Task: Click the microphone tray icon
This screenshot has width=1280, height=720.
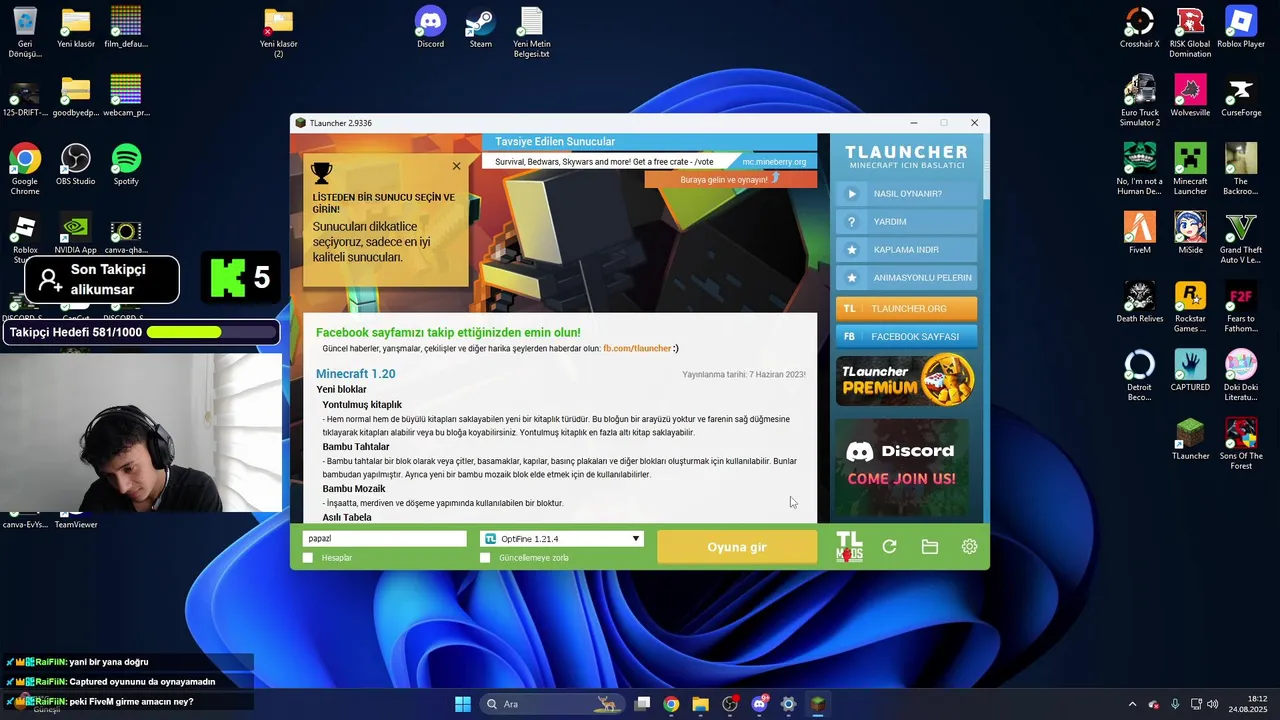Action: point(1175,704)
